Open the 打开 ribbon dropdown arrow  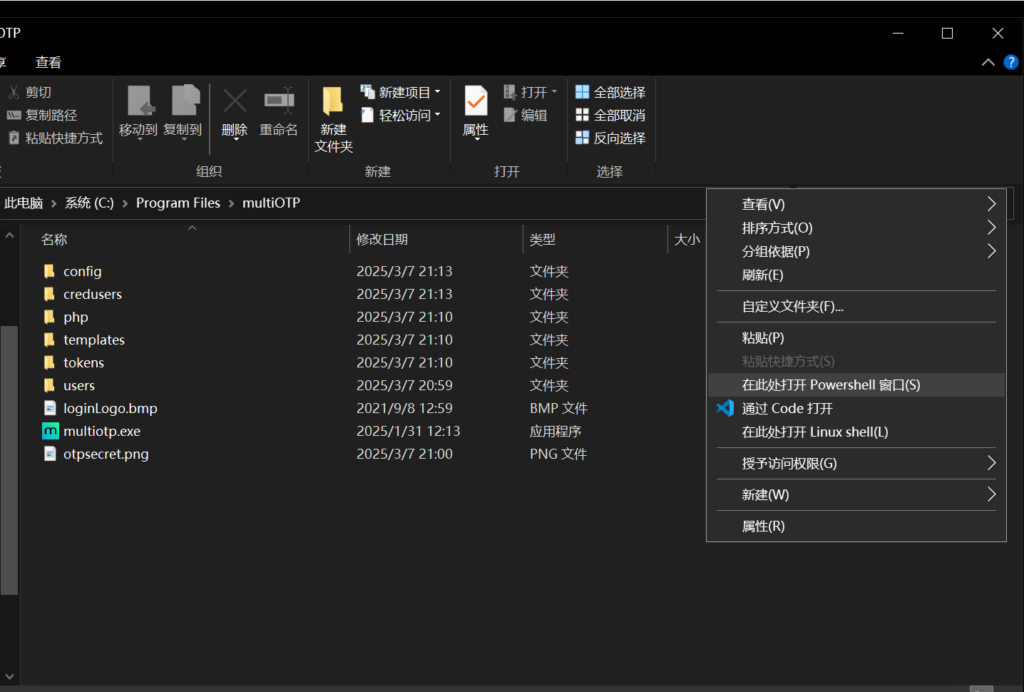click(554, 92)
